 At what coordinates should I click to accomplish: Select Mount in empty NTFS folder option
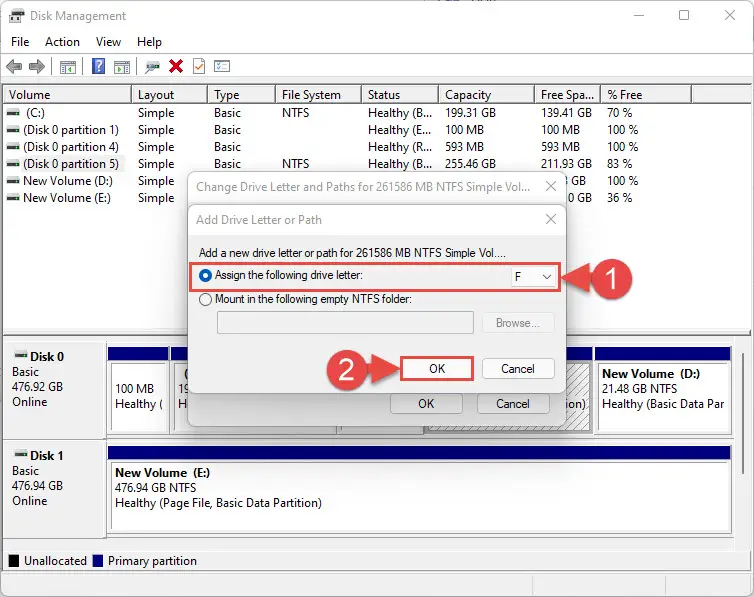click(205, 299)
